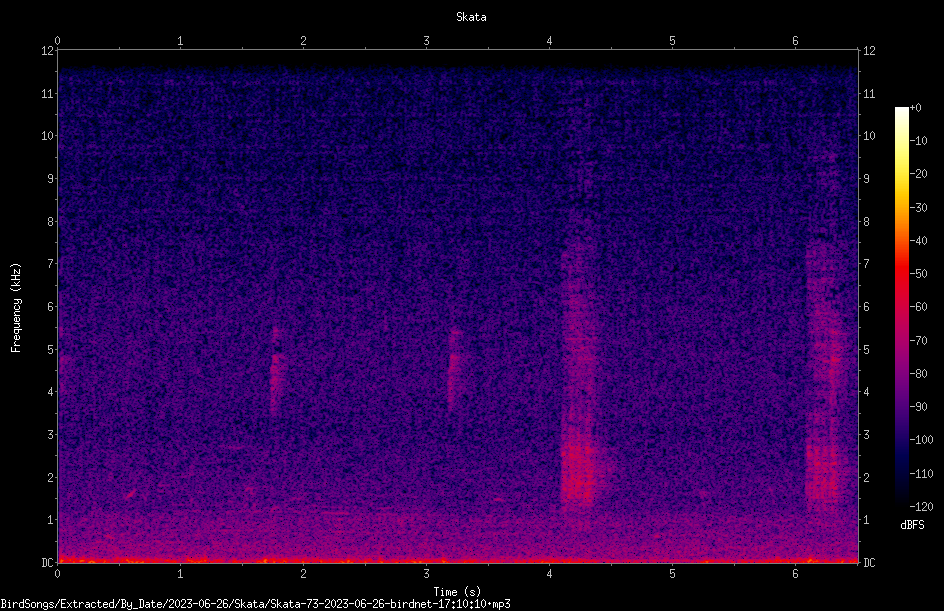This screenshot has width=944, height=611.
Task: Click the "dBFS" label under the color bar
Action: (912, 525)
